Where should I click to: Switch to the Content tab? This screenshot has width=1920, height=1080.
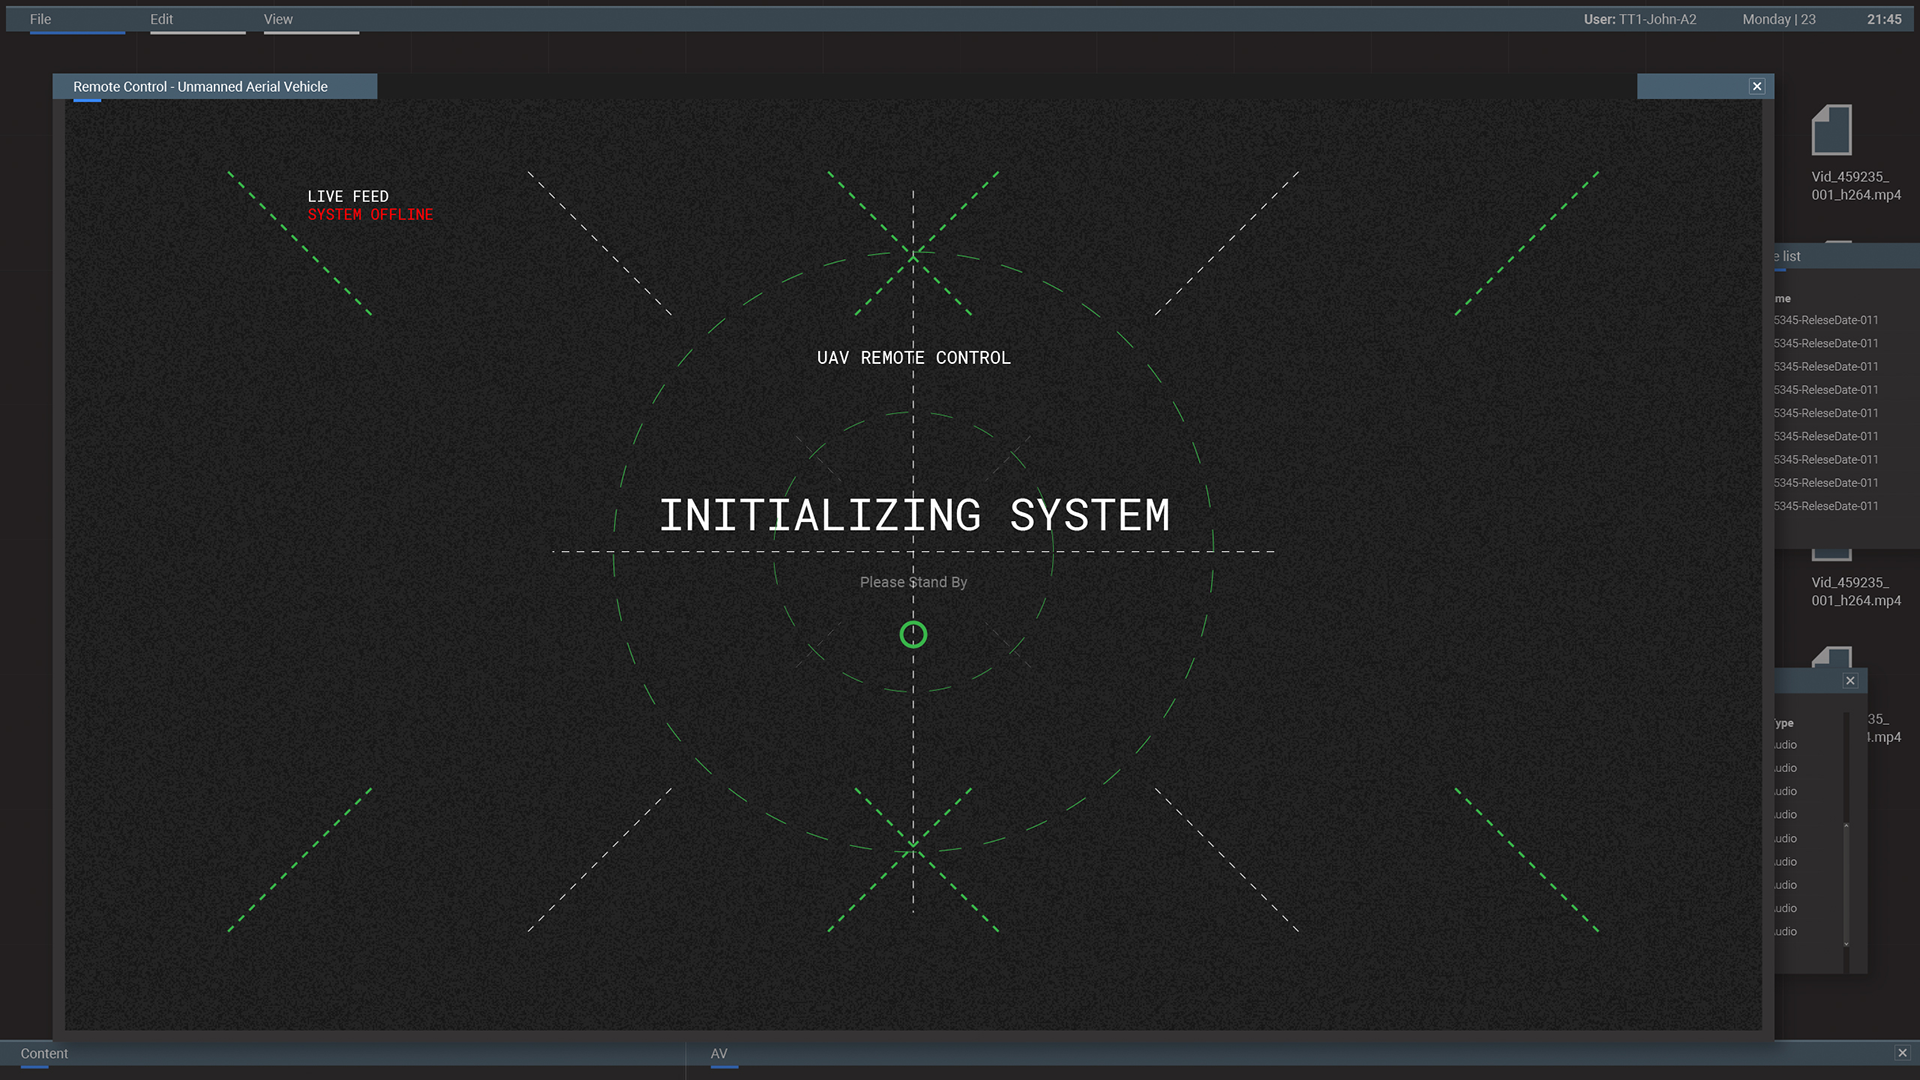point(44,1054)
